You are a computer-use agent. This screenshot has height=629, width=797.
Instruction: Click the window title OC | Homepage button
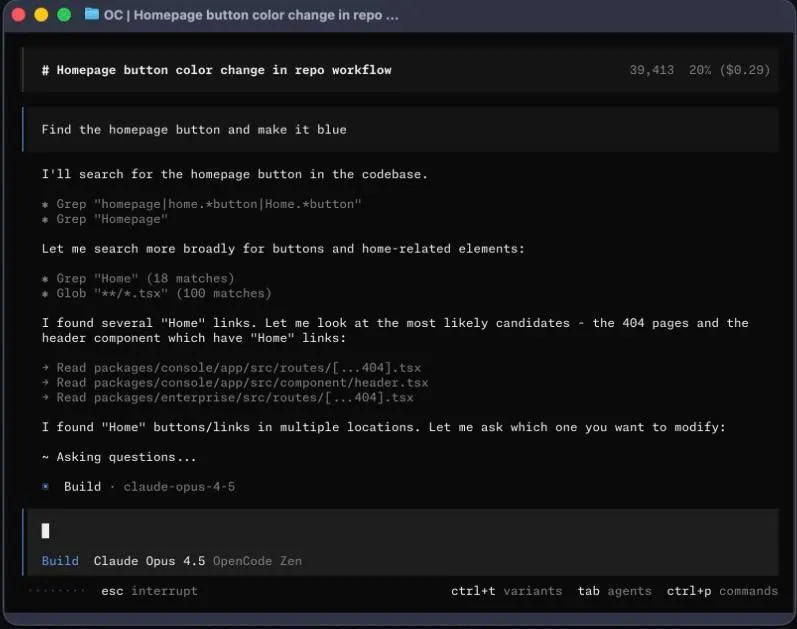coord(251,15)
